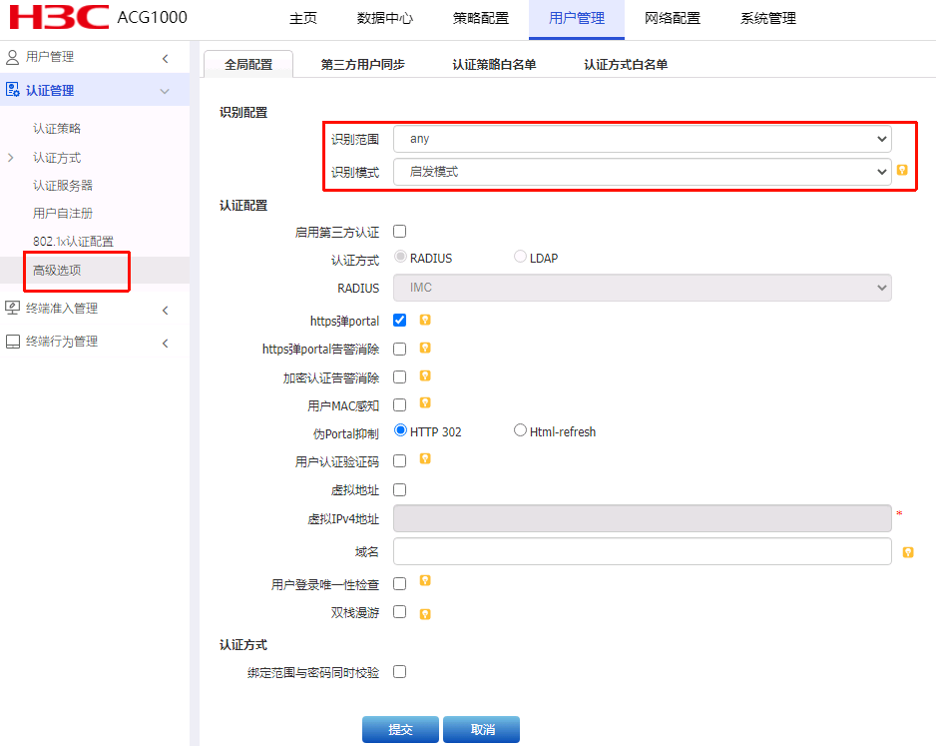Expand 认证方式 in the sidebar
The image size is (936, 746).
pos(57,158)
